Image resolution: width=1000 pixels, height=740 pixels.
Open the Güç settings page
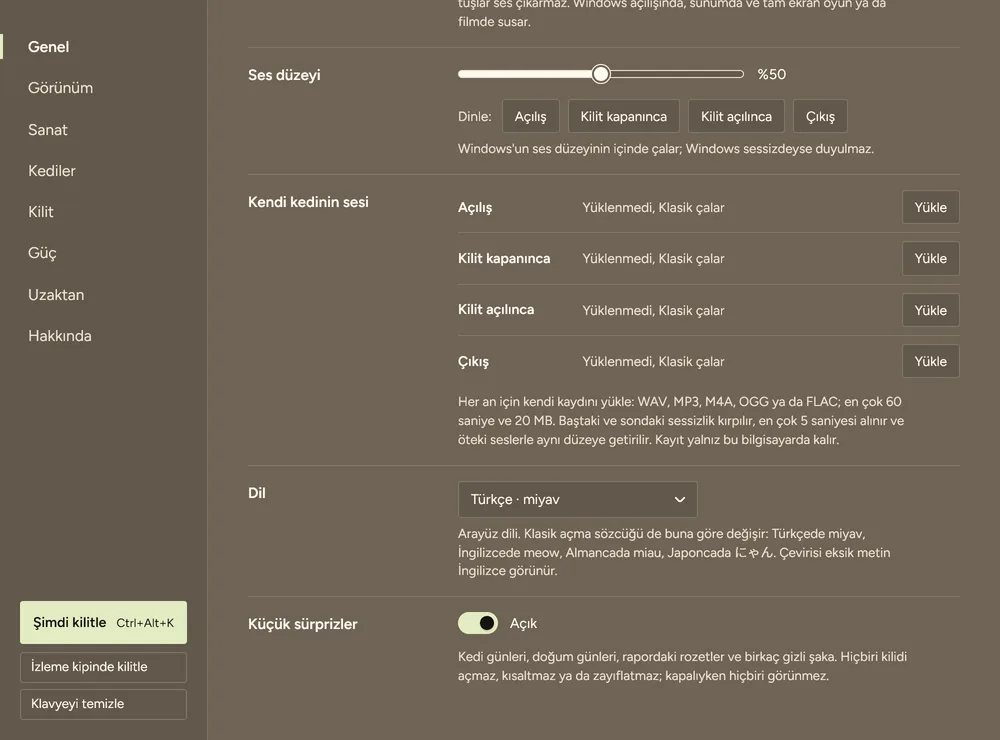pos(42,253)
